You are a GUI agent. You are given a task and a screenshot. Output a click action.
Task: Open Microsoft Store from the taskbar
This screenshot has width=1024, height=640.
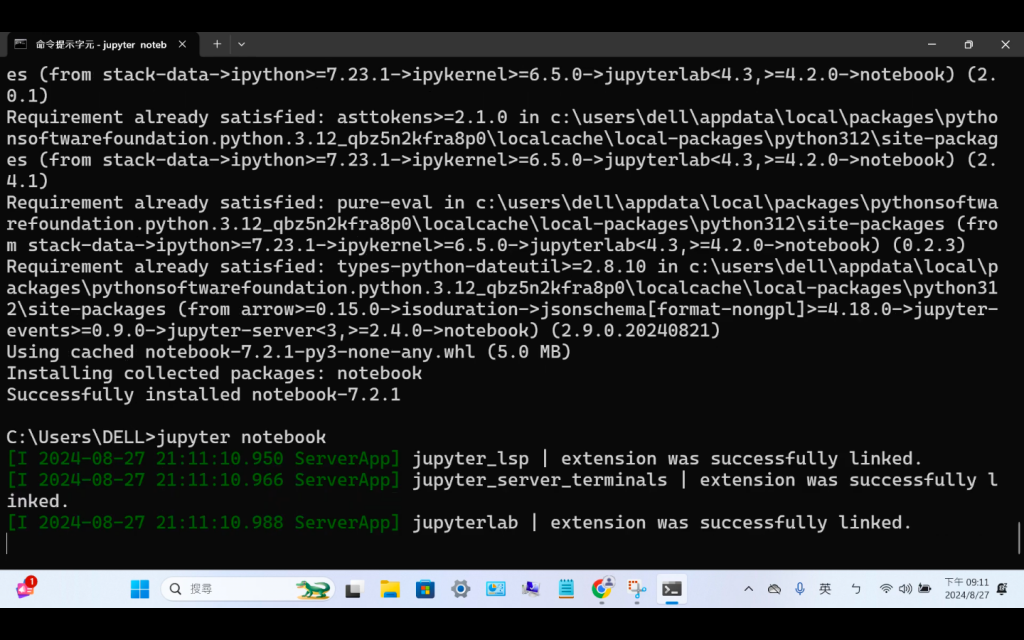pos(425,589)
